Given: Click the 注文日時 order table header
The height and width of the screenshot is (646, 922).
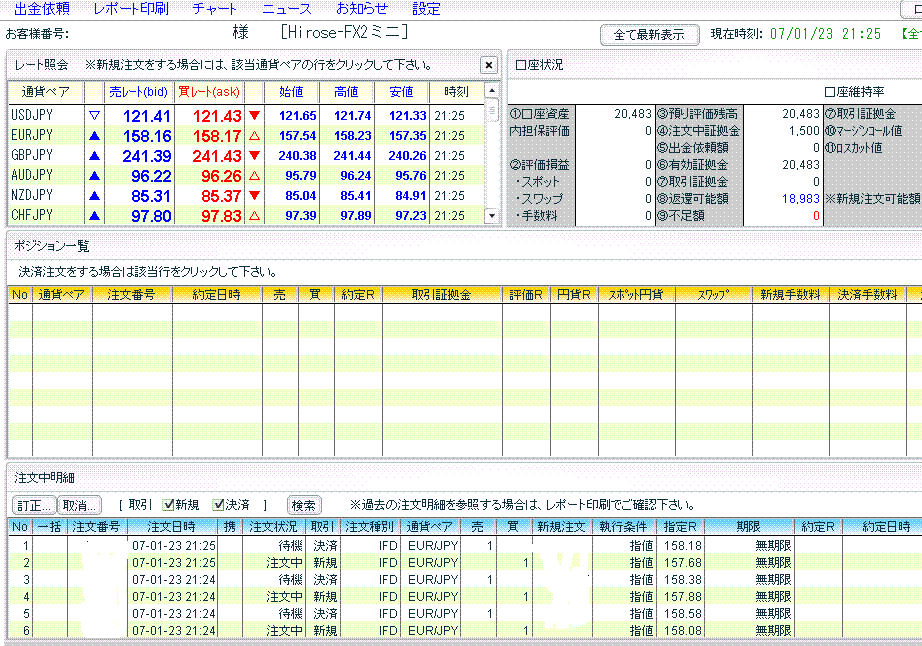Looking at the screenshot, I should [x=172, y=527].
